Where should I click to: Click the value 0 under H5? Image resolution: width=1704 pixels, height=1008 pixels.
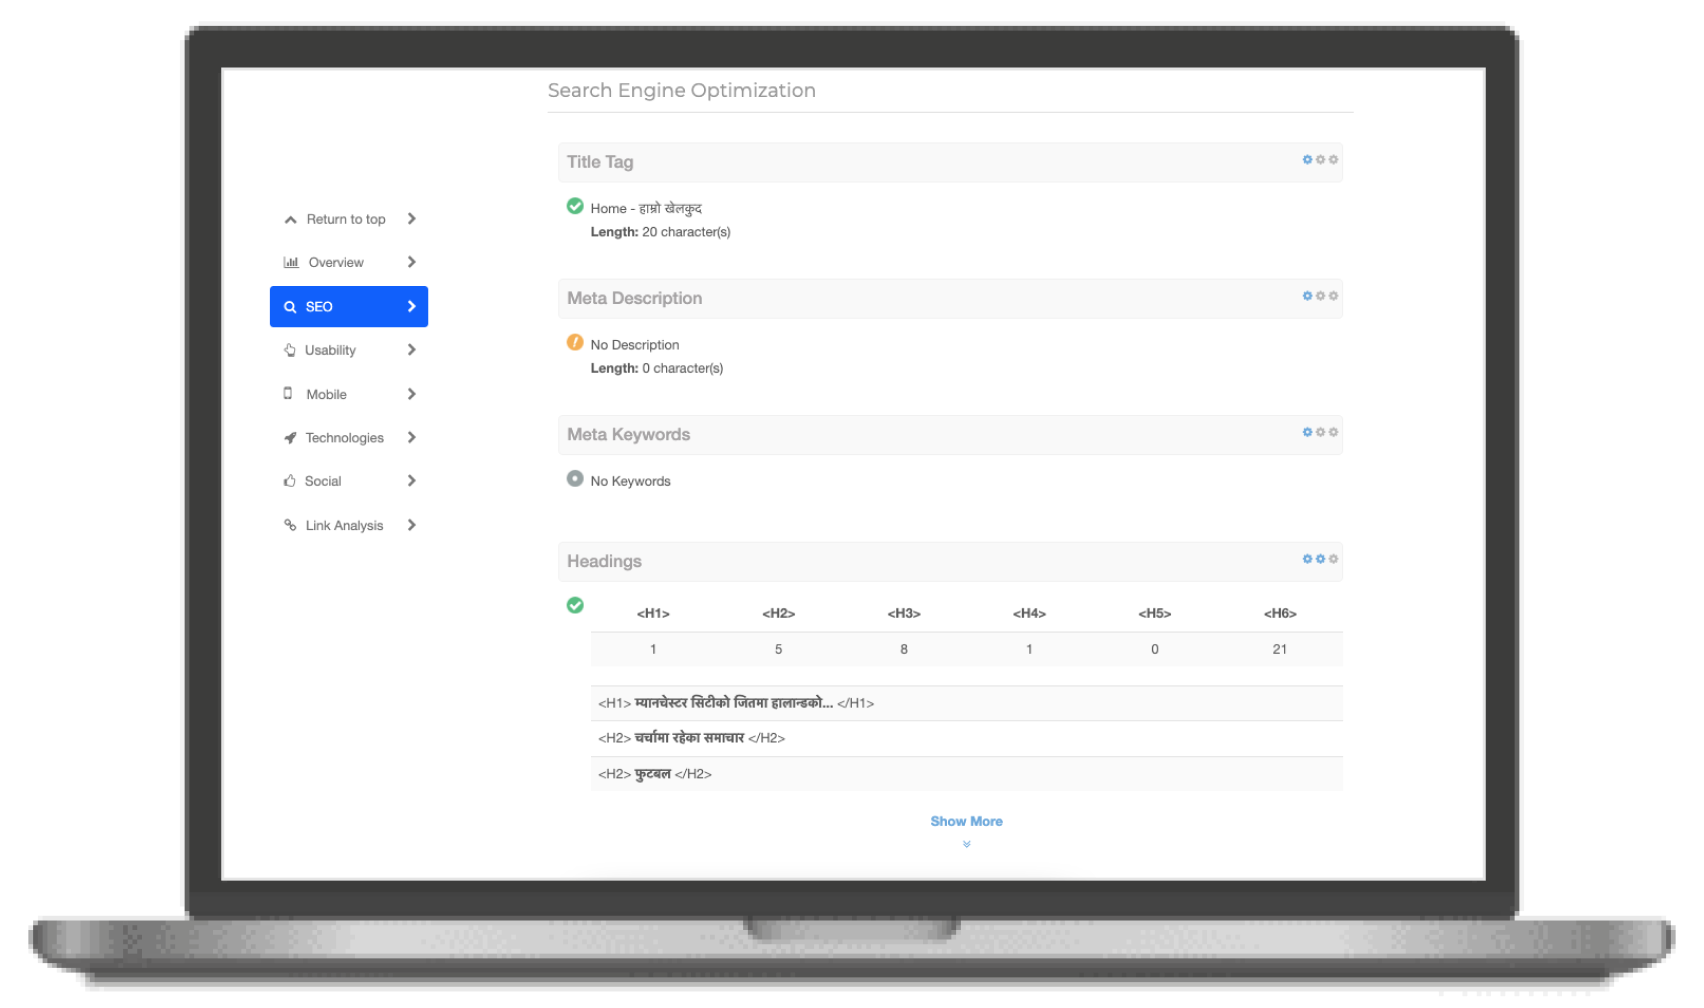(1155, 649)
